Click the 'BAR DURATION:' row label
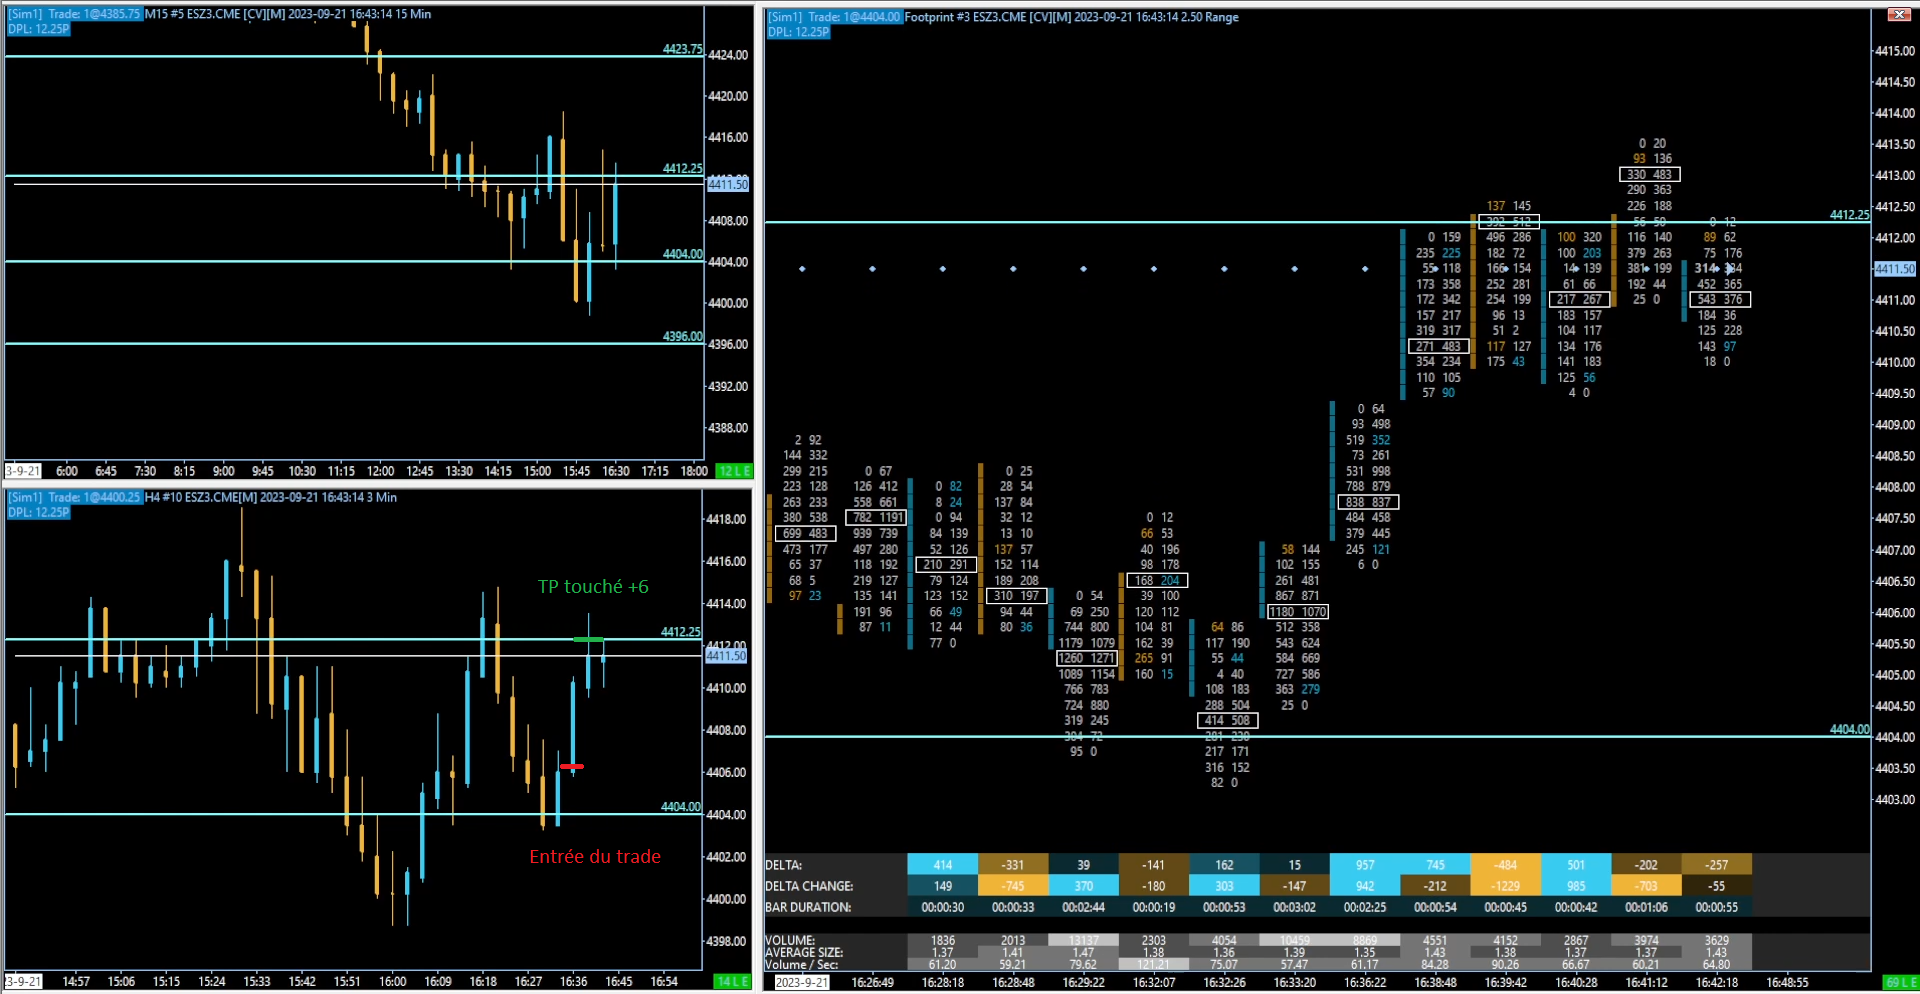Screen dimensions: 1920x994 click(808, 907)
